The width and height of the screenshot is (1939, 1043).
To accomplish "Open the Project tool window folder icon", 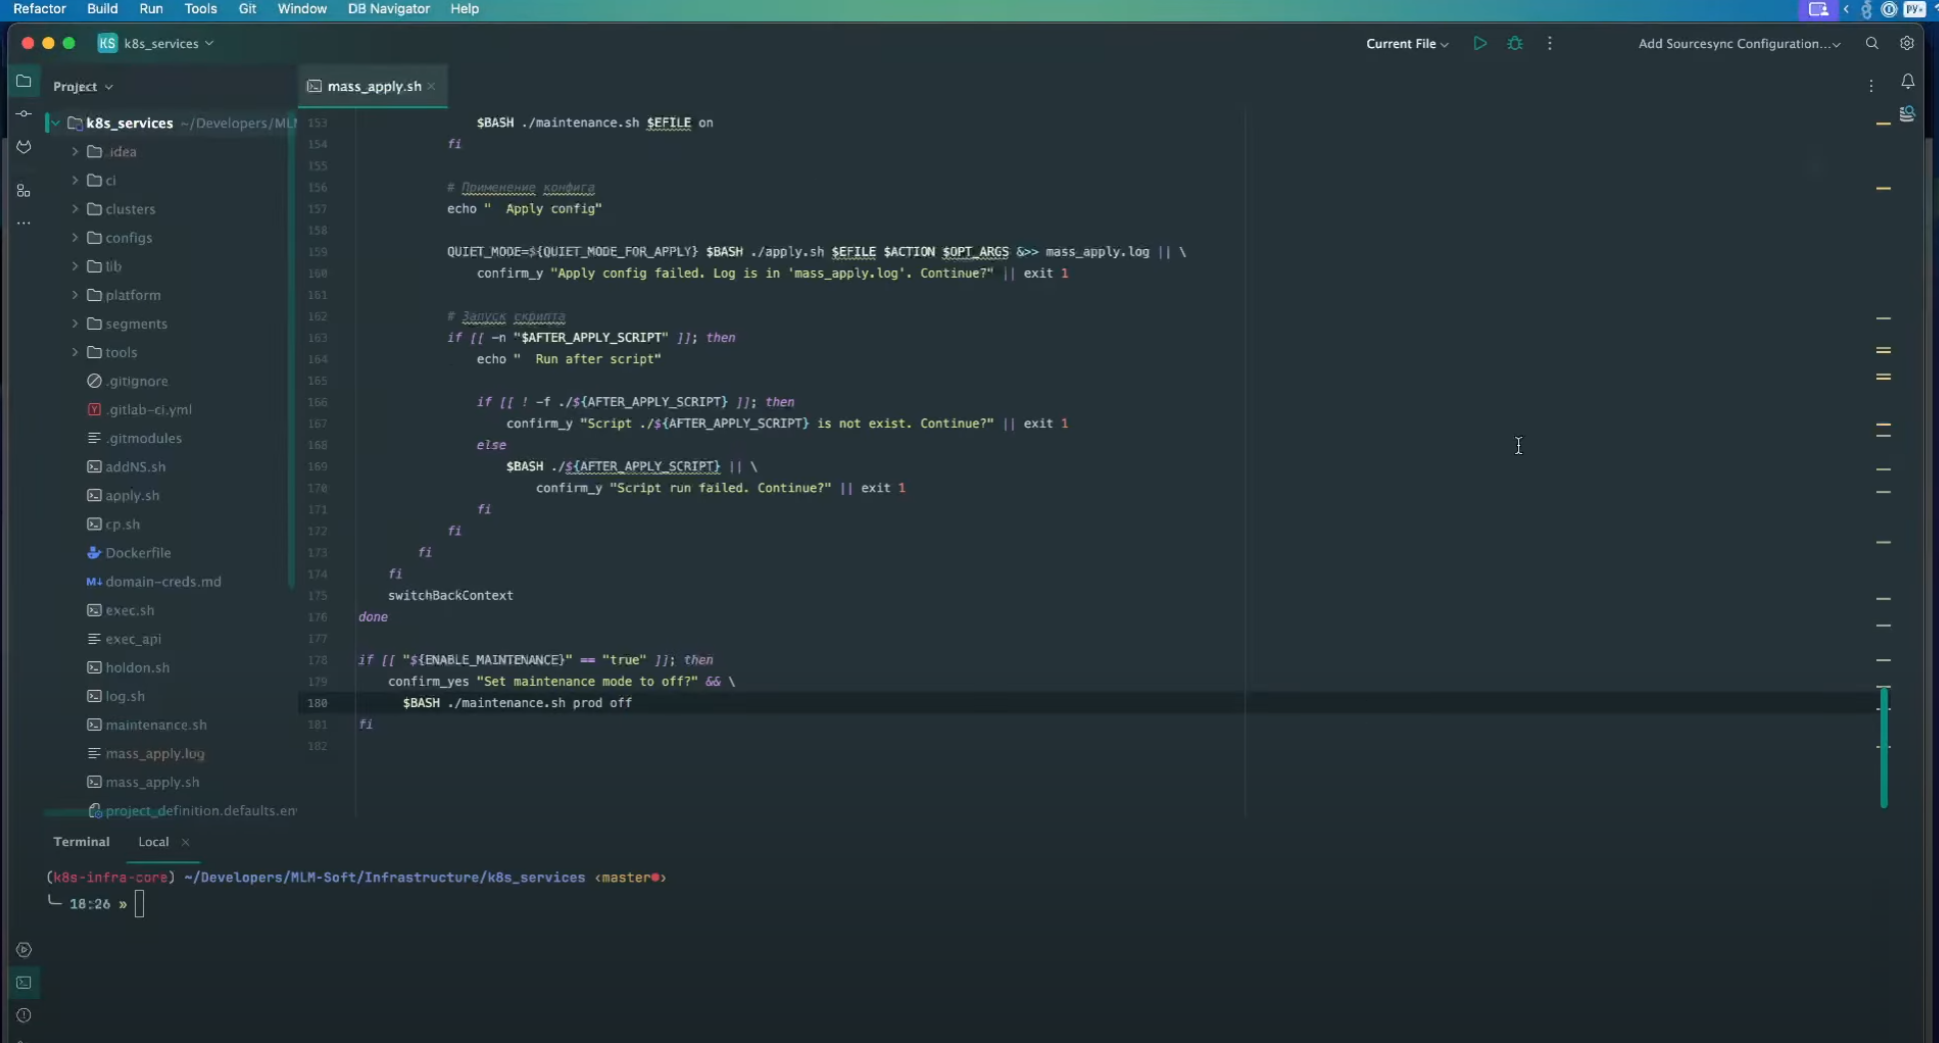I will [x=24, y=81].
